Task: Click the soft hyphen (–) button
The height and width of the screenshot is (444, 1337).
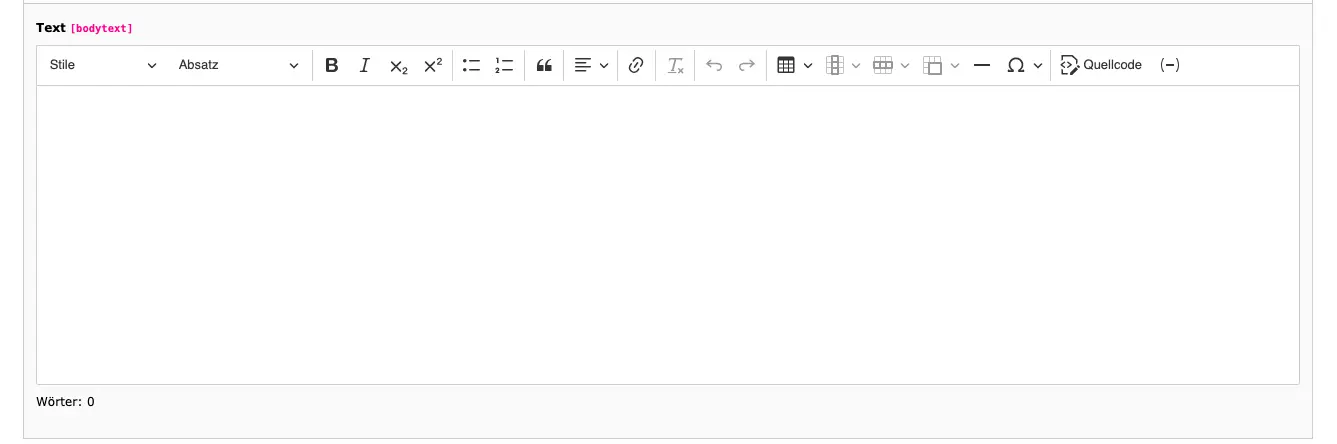Action: tap(1170, 66)
